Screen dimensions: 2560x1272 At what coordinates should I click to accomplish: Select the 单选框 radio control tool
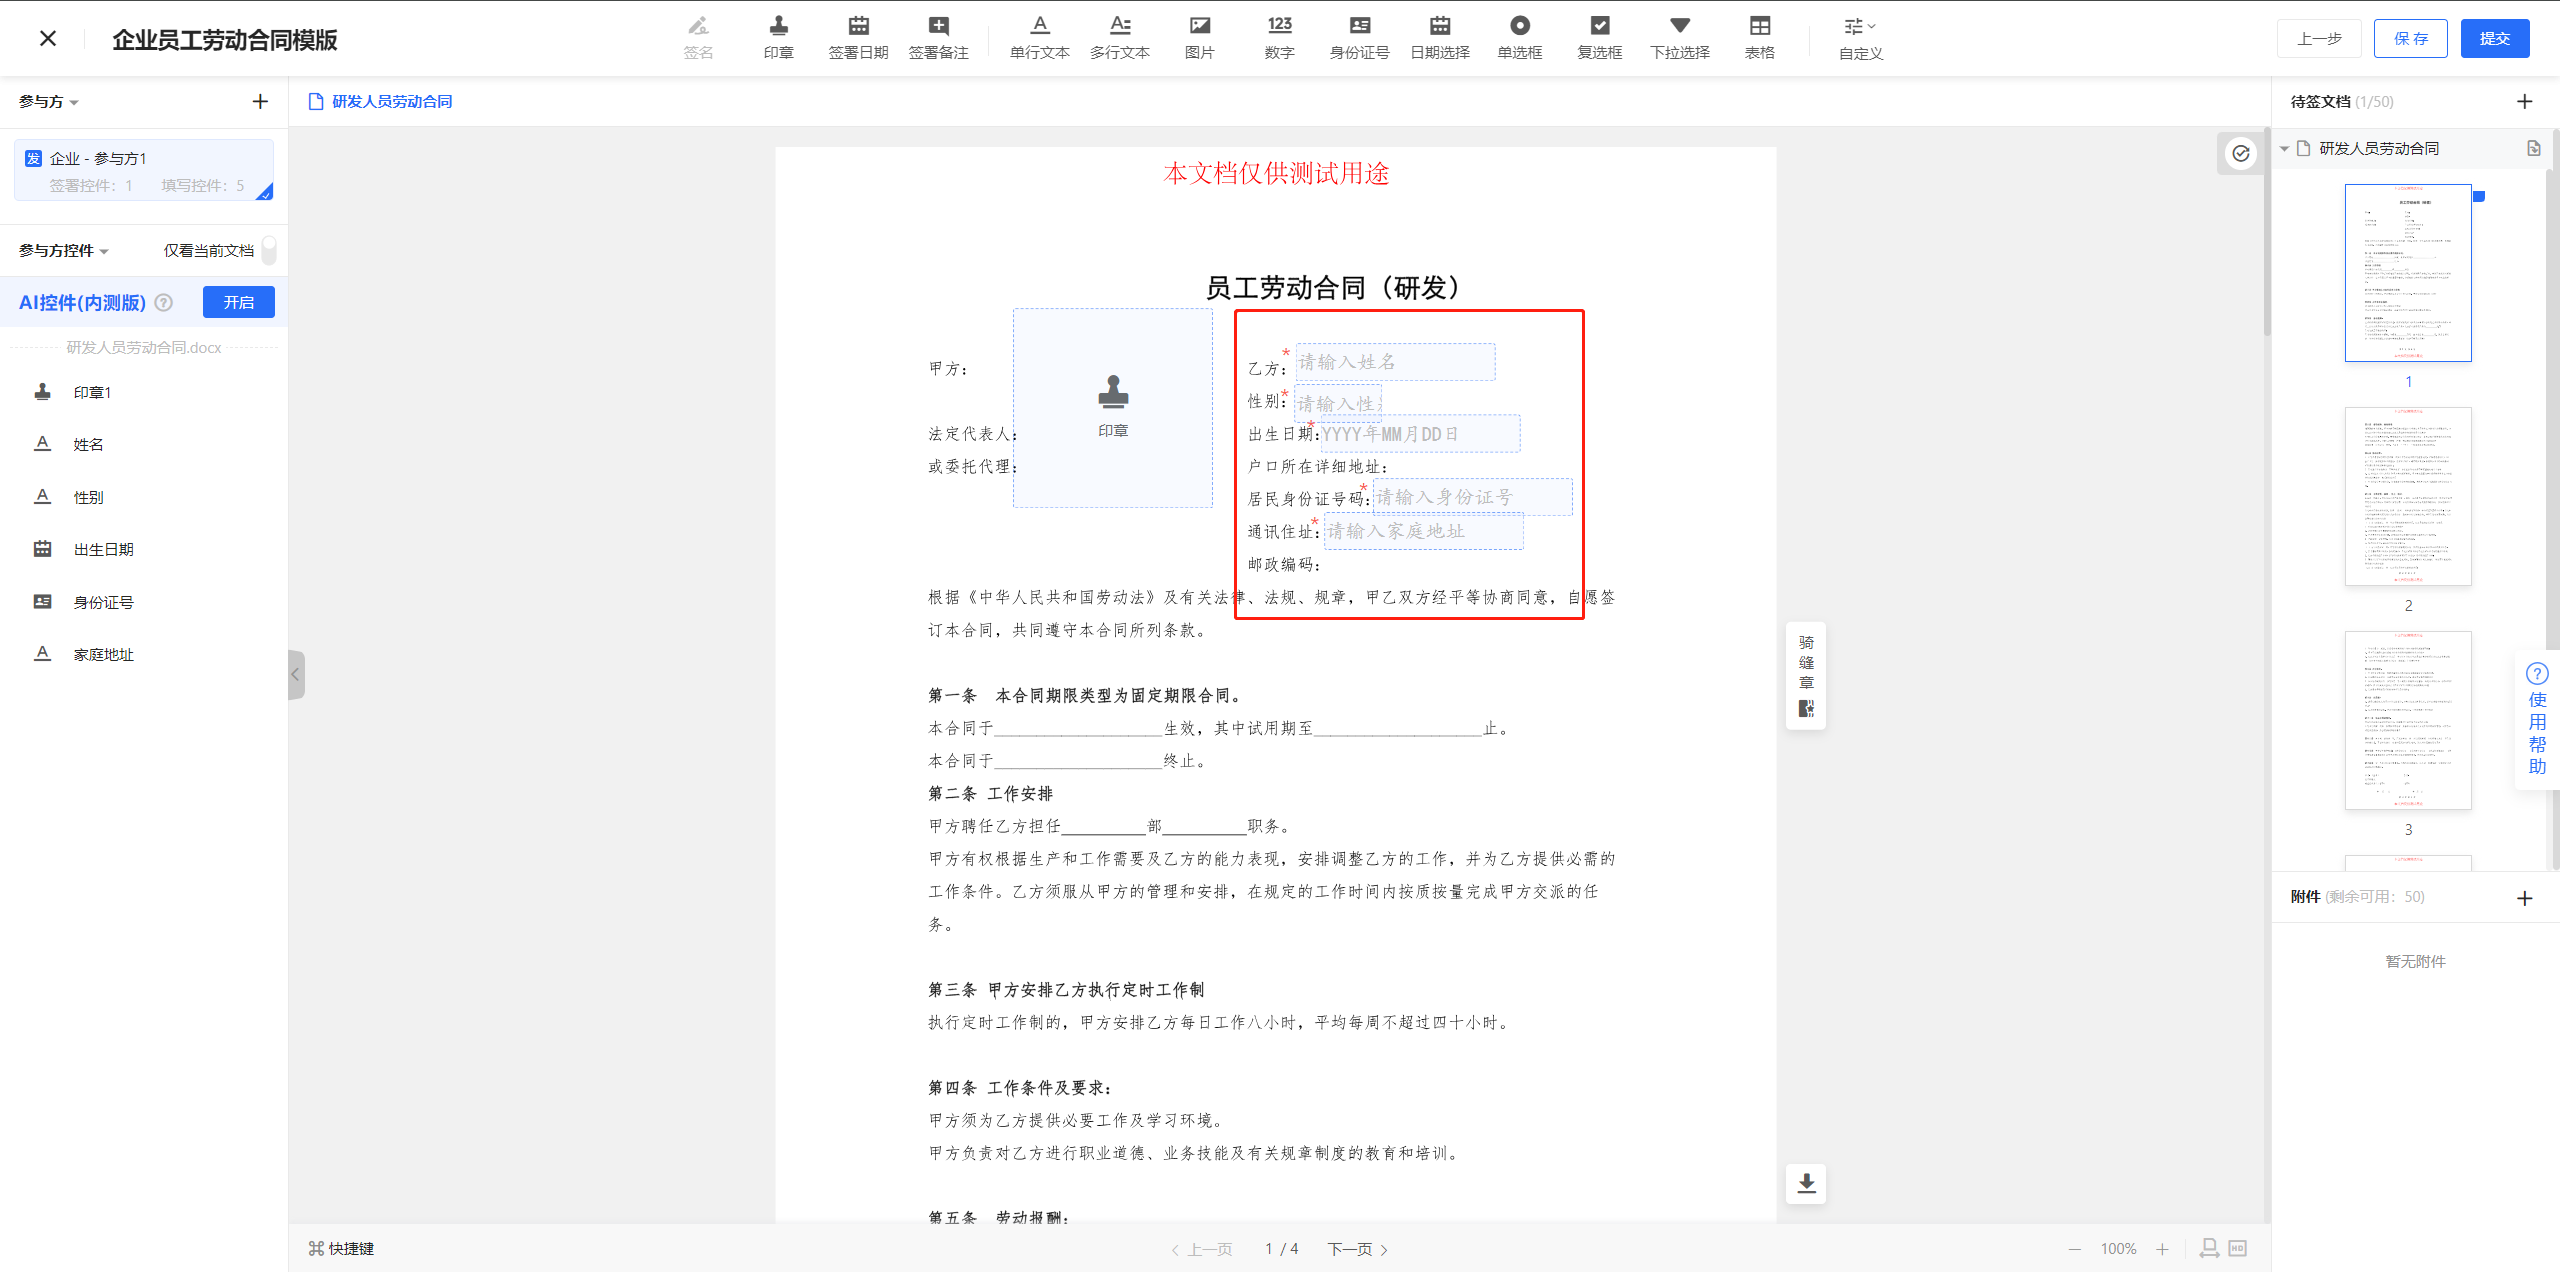tap(1519, 37)
